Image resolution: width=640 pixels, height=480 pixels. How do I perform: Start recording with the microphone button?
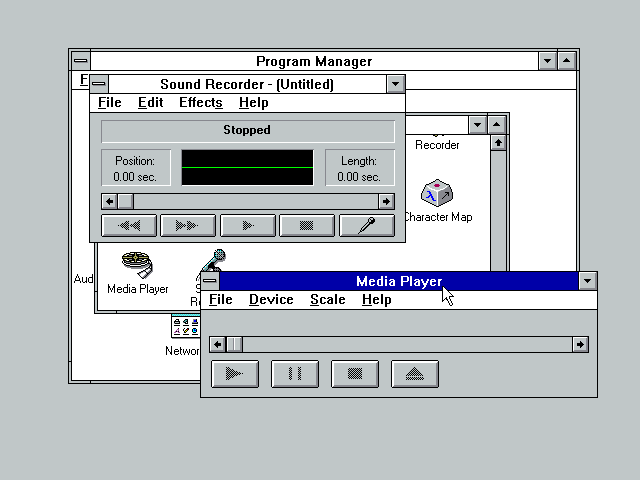367,225
